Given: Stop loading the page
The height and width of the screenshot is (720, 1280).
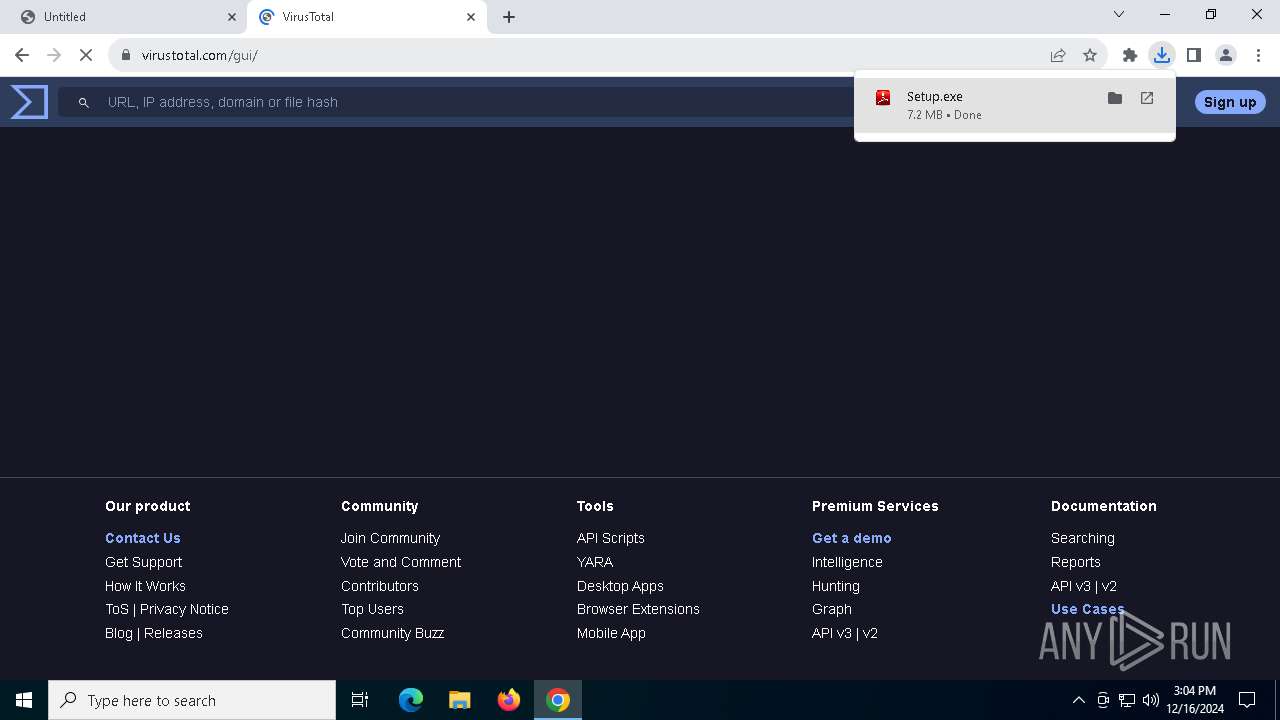Looking at the screenshot, I should click(86, 55).
